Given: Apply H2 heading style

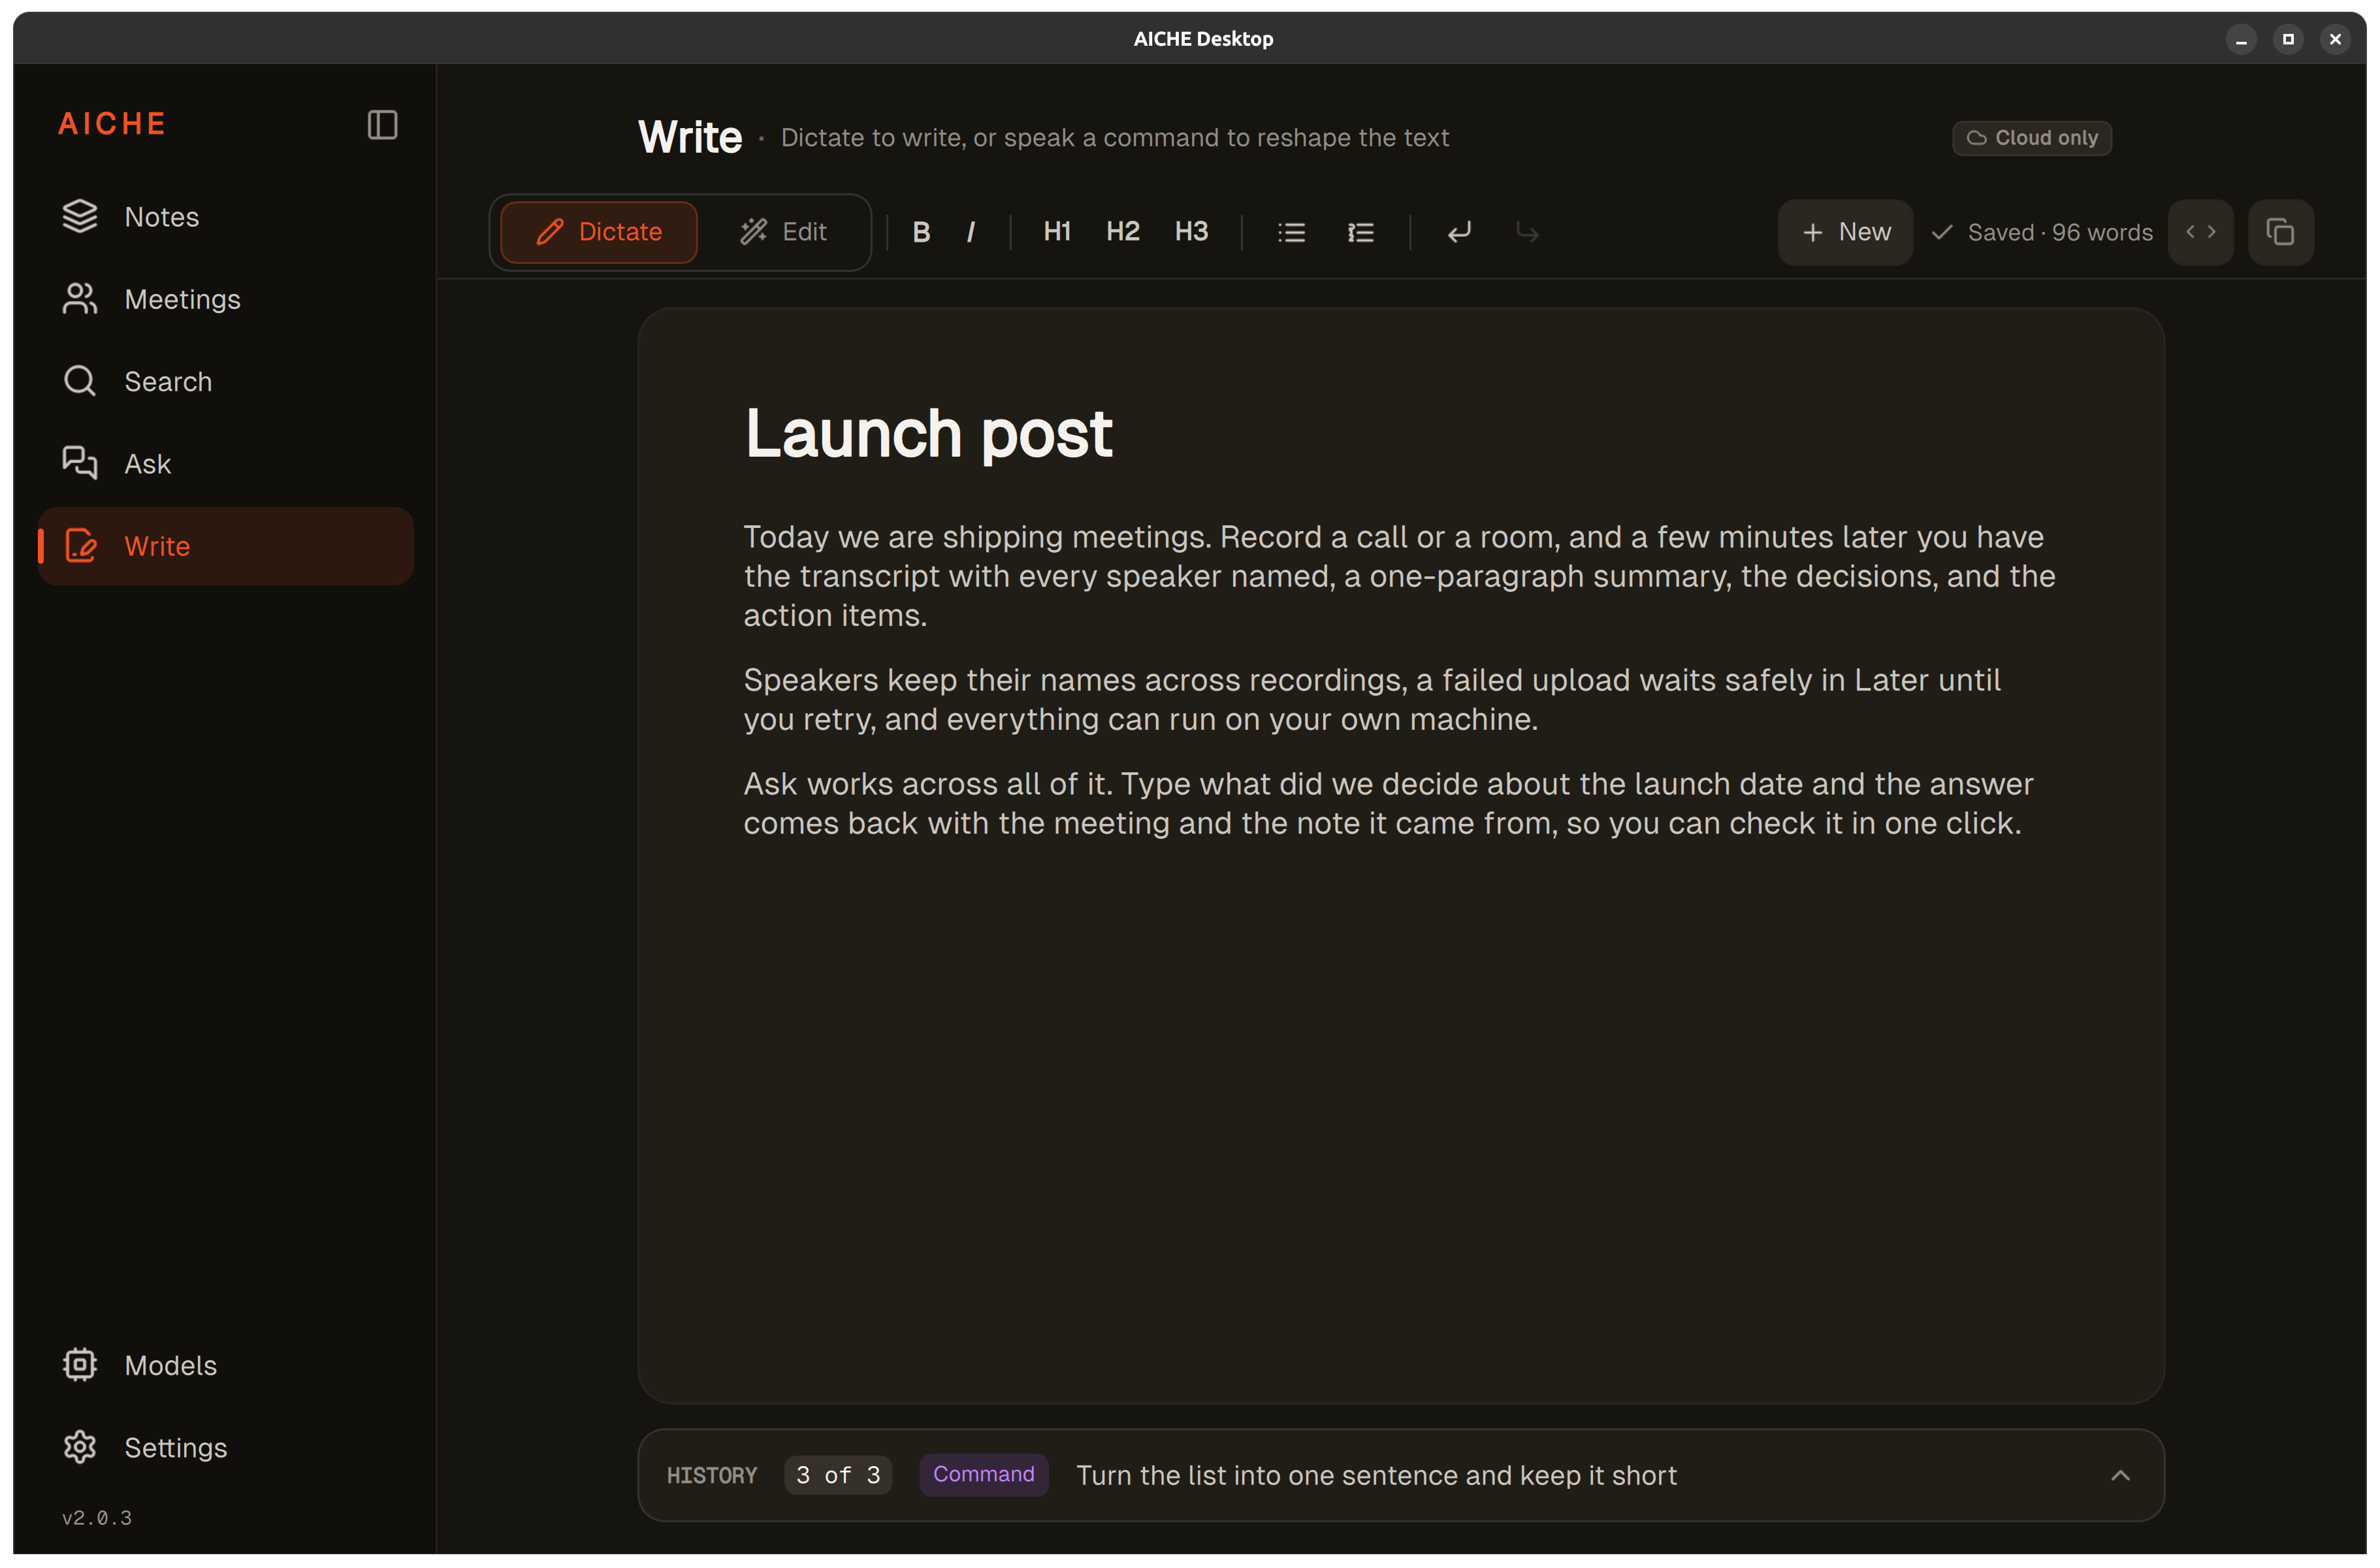Looking at the screenshot, I should click(x=1122, y=232).
